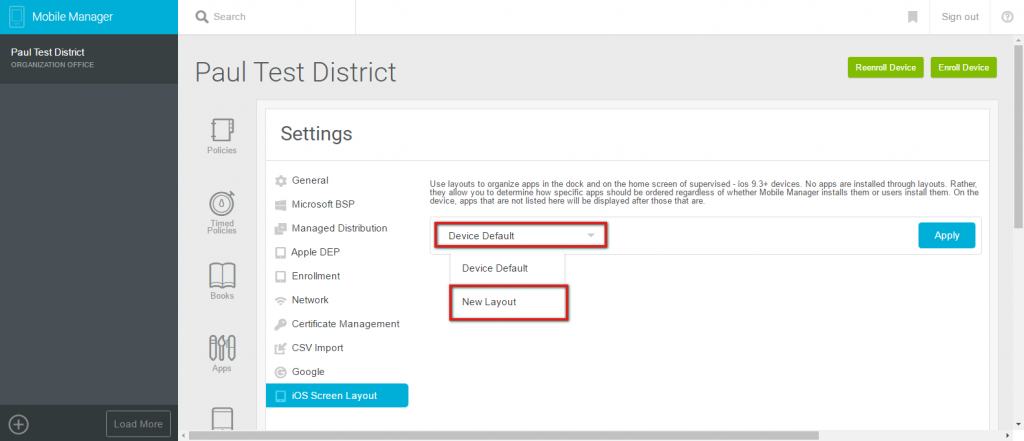Viewport: 1024px width, 441px height.
Task: Click the iOS Screen Layout tablet icon
Action: (281, 396)
